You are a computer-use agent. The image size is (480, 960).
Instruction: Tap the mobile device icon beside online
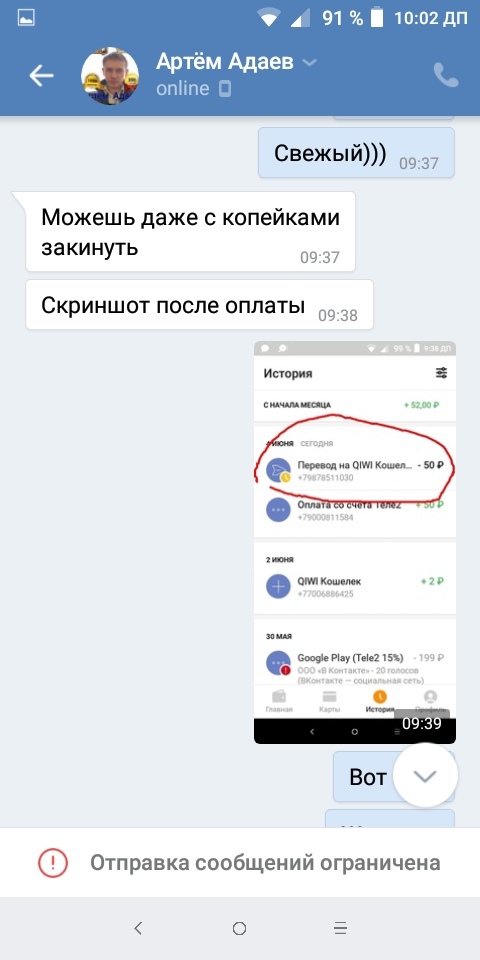coord(225,89)
